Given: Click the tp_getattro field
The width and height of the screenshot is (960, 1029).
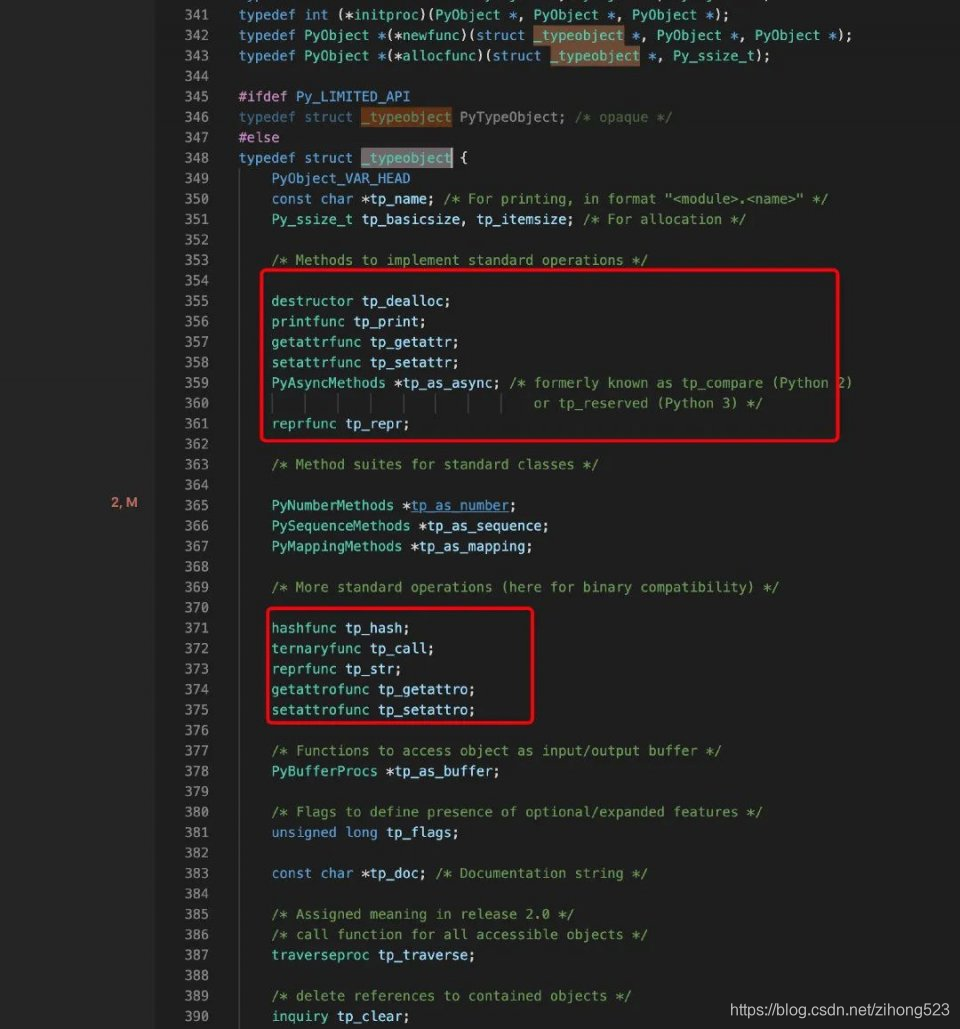Looking at the screenshot, I should click(x=423, y=689).
